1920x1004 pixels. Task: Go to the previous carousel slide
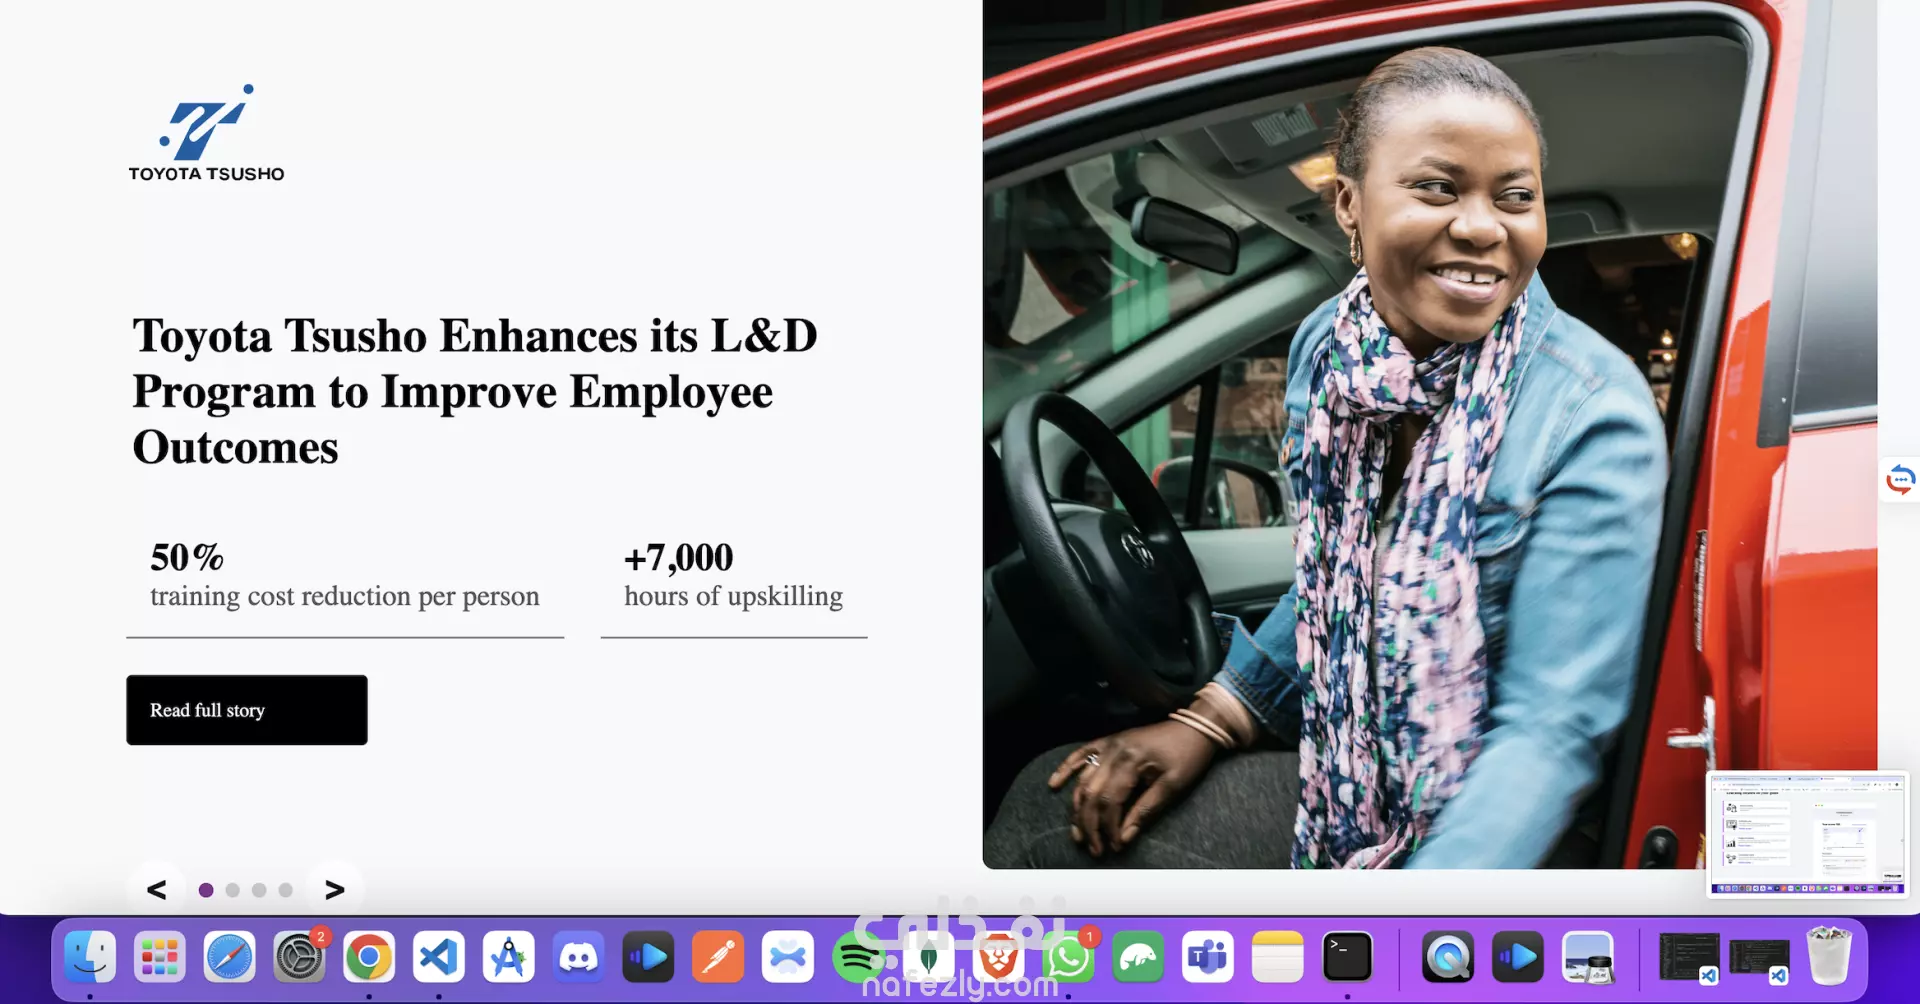point(157,889)
